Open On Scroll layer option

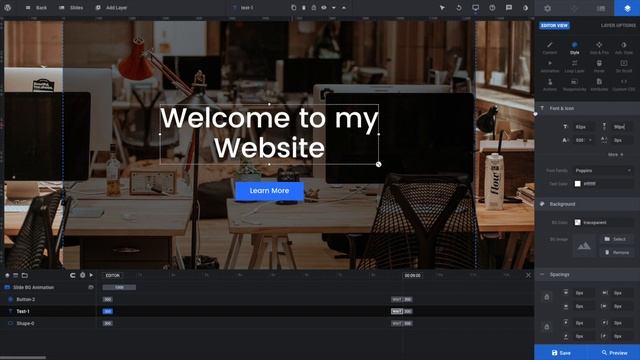point(624,66)
